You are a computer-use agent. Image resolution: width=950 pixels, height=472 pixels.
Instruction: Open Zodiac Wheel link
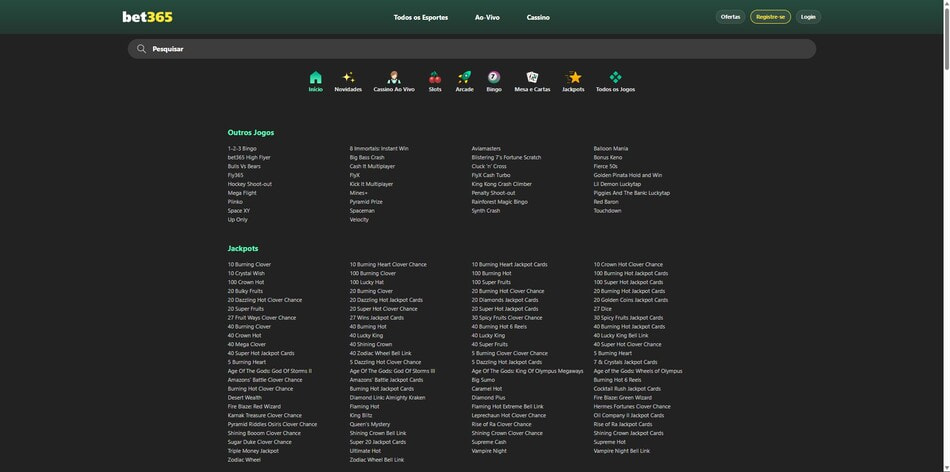click(244, 460)
